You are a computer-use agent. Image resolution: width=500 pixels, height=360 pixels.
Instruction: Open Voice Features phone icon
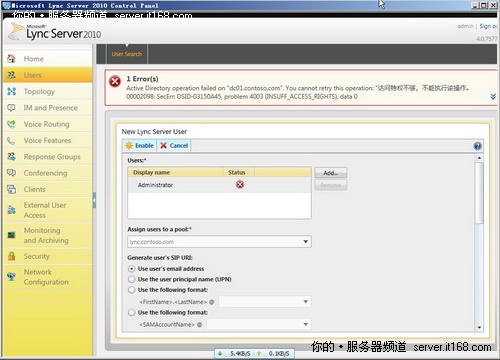click(x=11, y=140)
